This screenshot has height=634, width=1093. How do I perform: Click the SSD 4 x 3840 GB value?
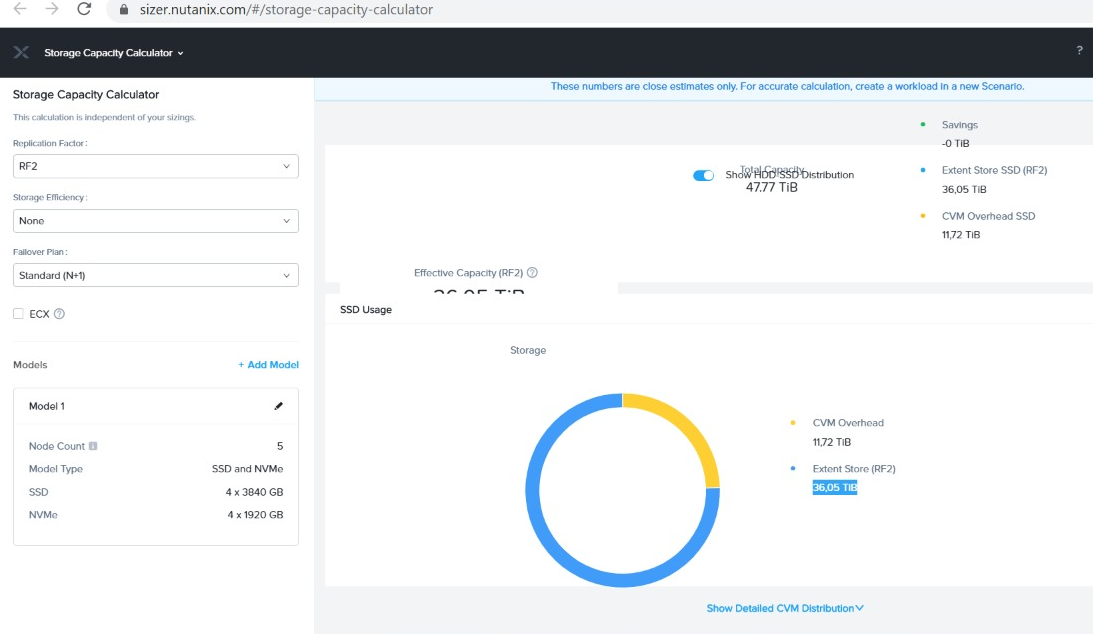(254, 492)
